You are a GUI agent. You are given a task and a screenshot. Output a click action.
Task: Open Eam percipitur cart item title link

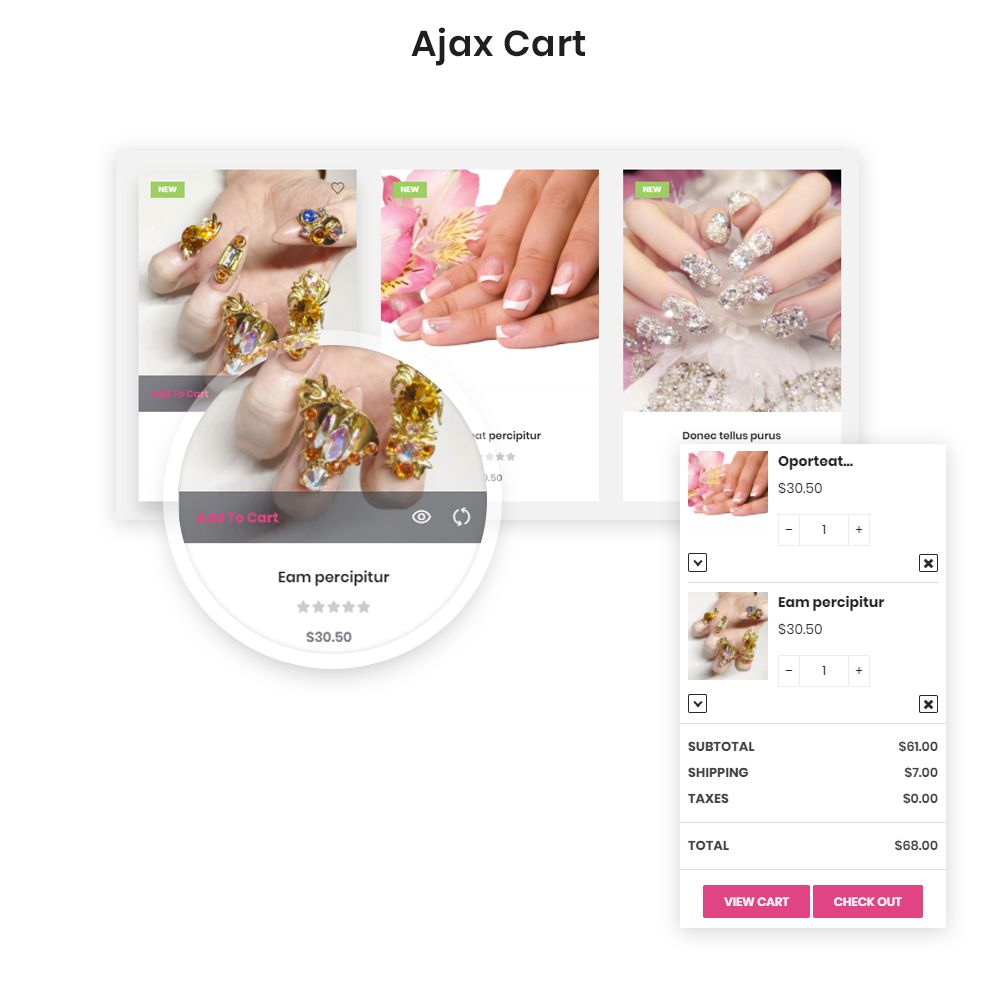coord(831,603)
